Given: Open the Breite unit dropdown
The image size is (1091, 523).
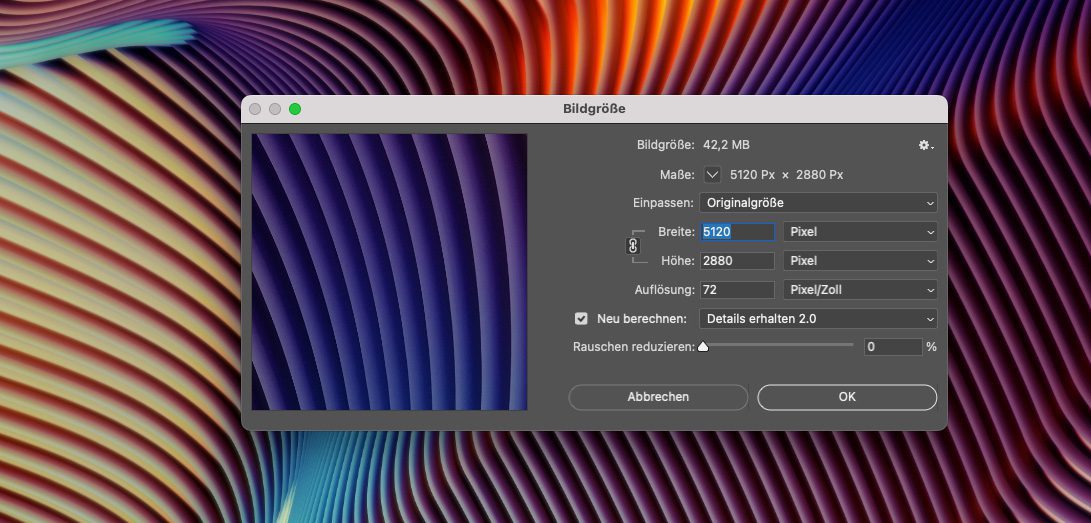Looking at the screenshot, I should coord(859,232).
